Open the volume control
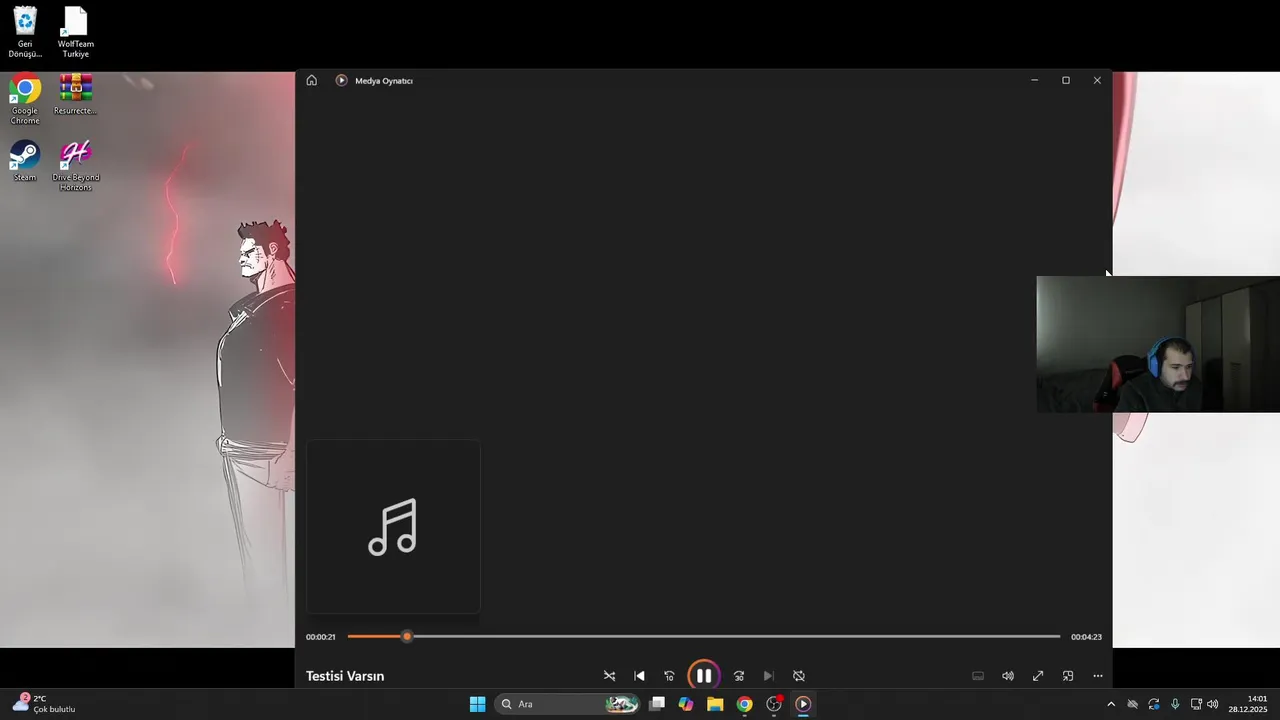1280x720 pixels. [1008, 676]
